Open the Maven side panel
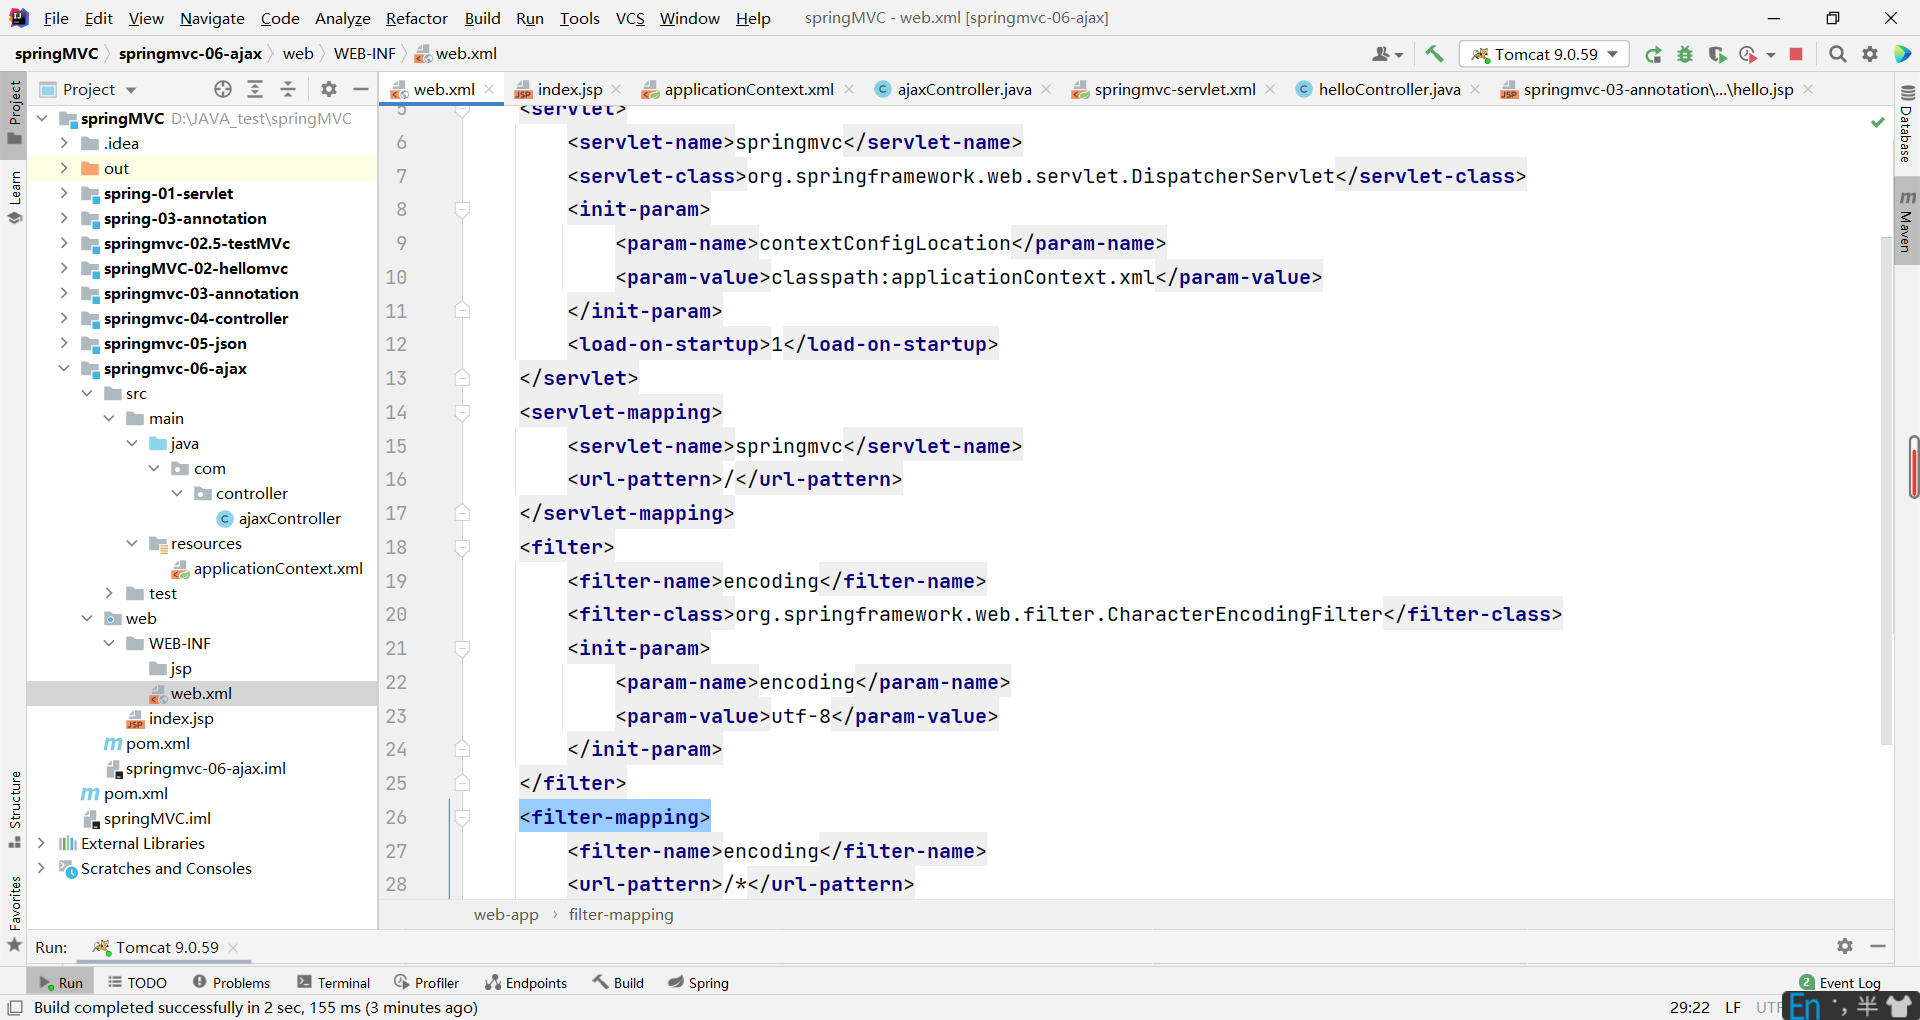This screenshot has width=1920, height=1020. click(1907, 221)
